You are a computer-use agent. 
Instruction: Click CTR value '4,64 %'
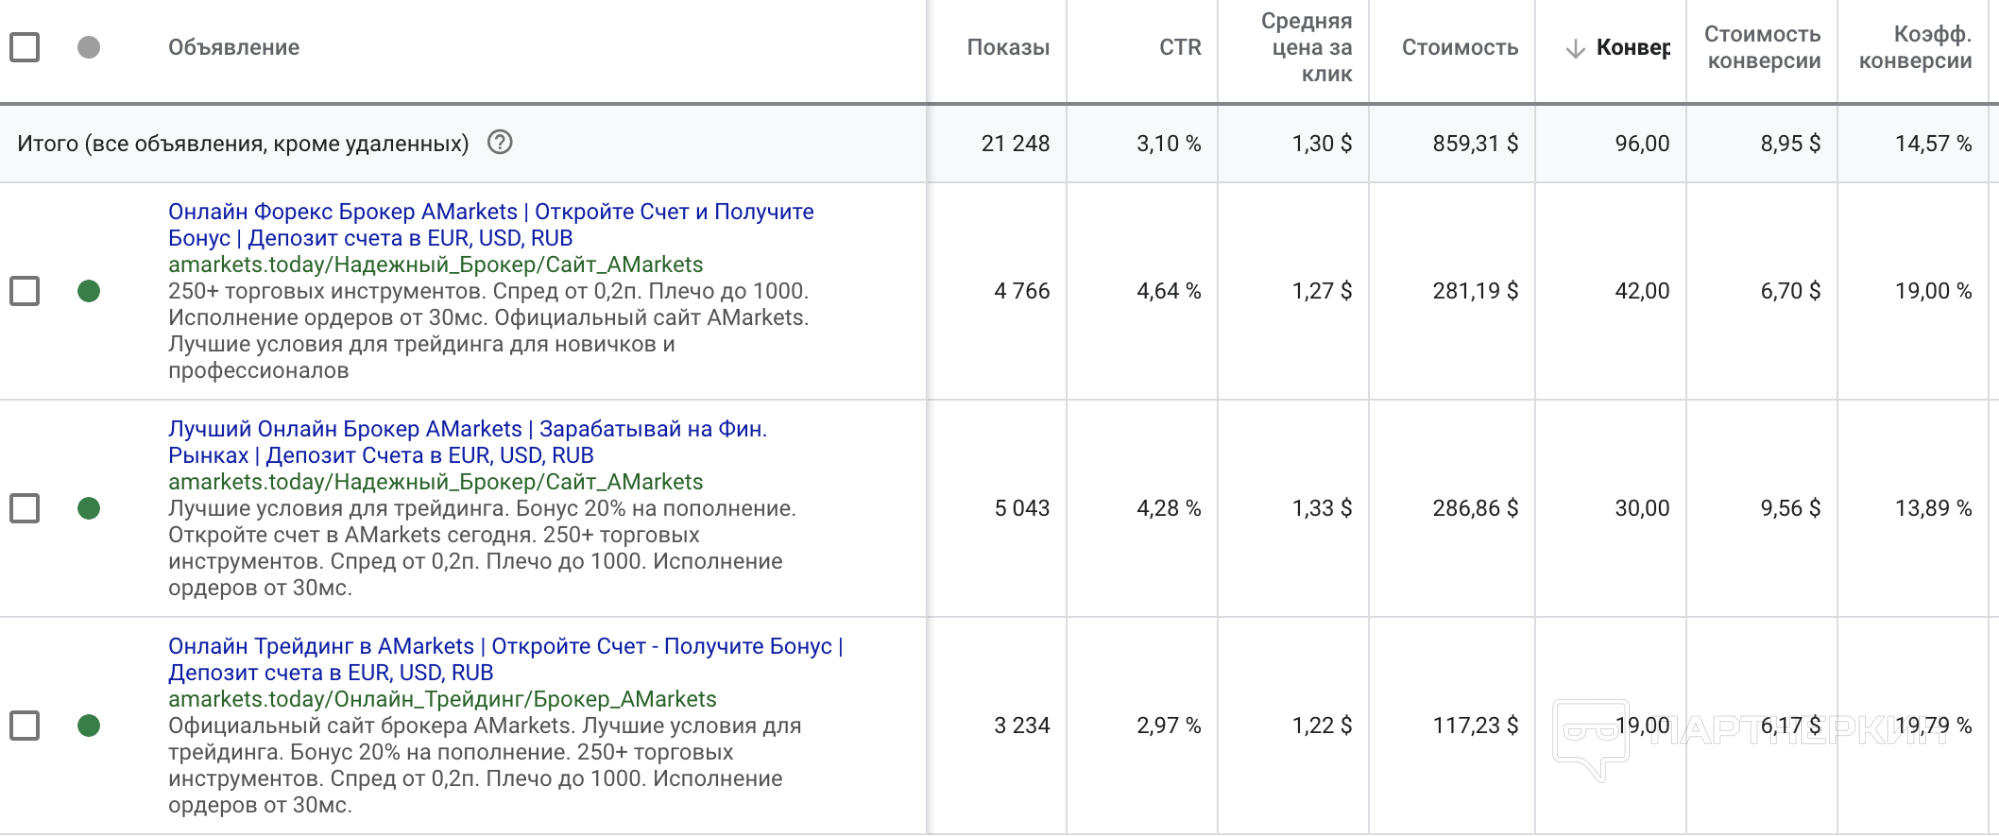tap(1169, 291)
